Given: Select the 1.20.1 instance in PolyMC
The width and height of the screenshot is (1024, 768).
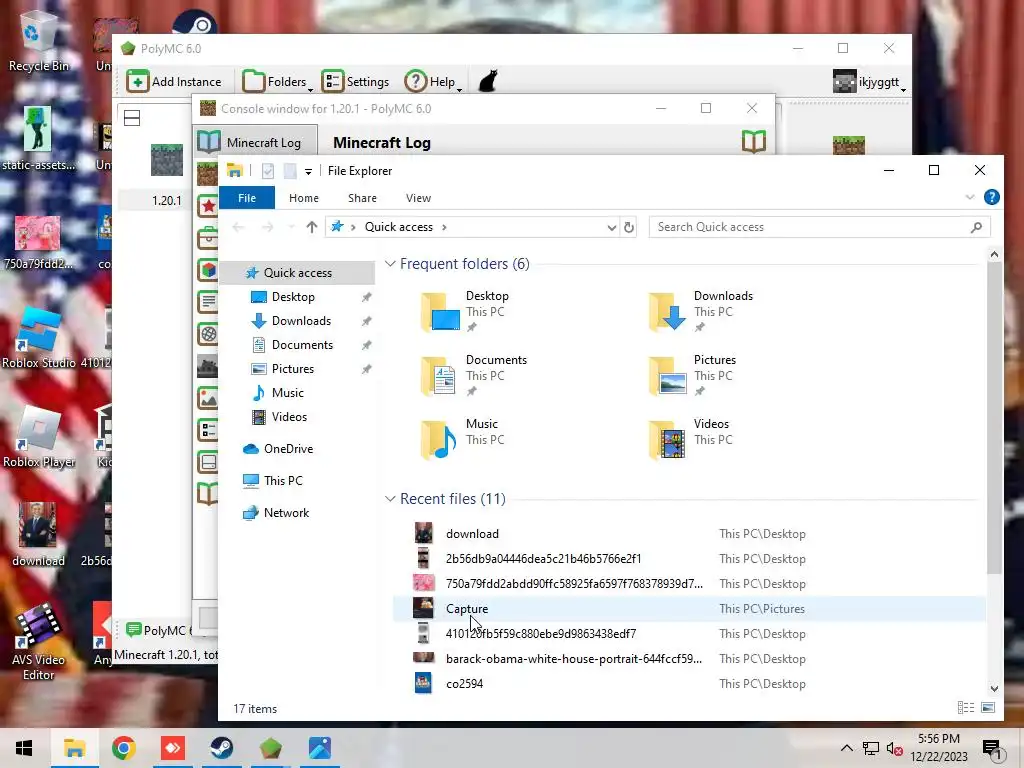Looking at the screenshot, I should coord(167,175).
